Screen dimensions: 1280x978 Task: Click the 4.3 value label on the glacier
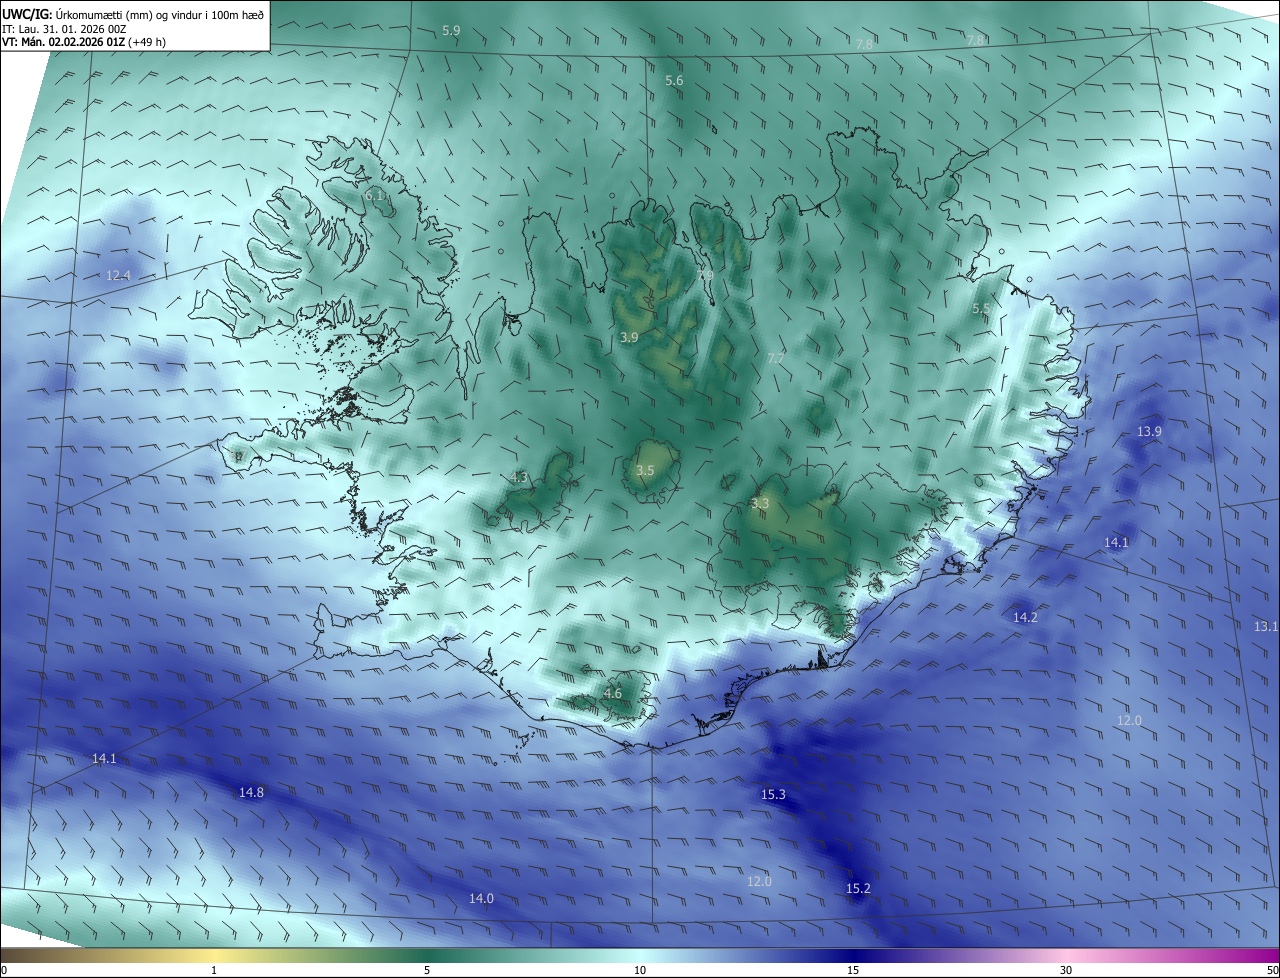519,478
